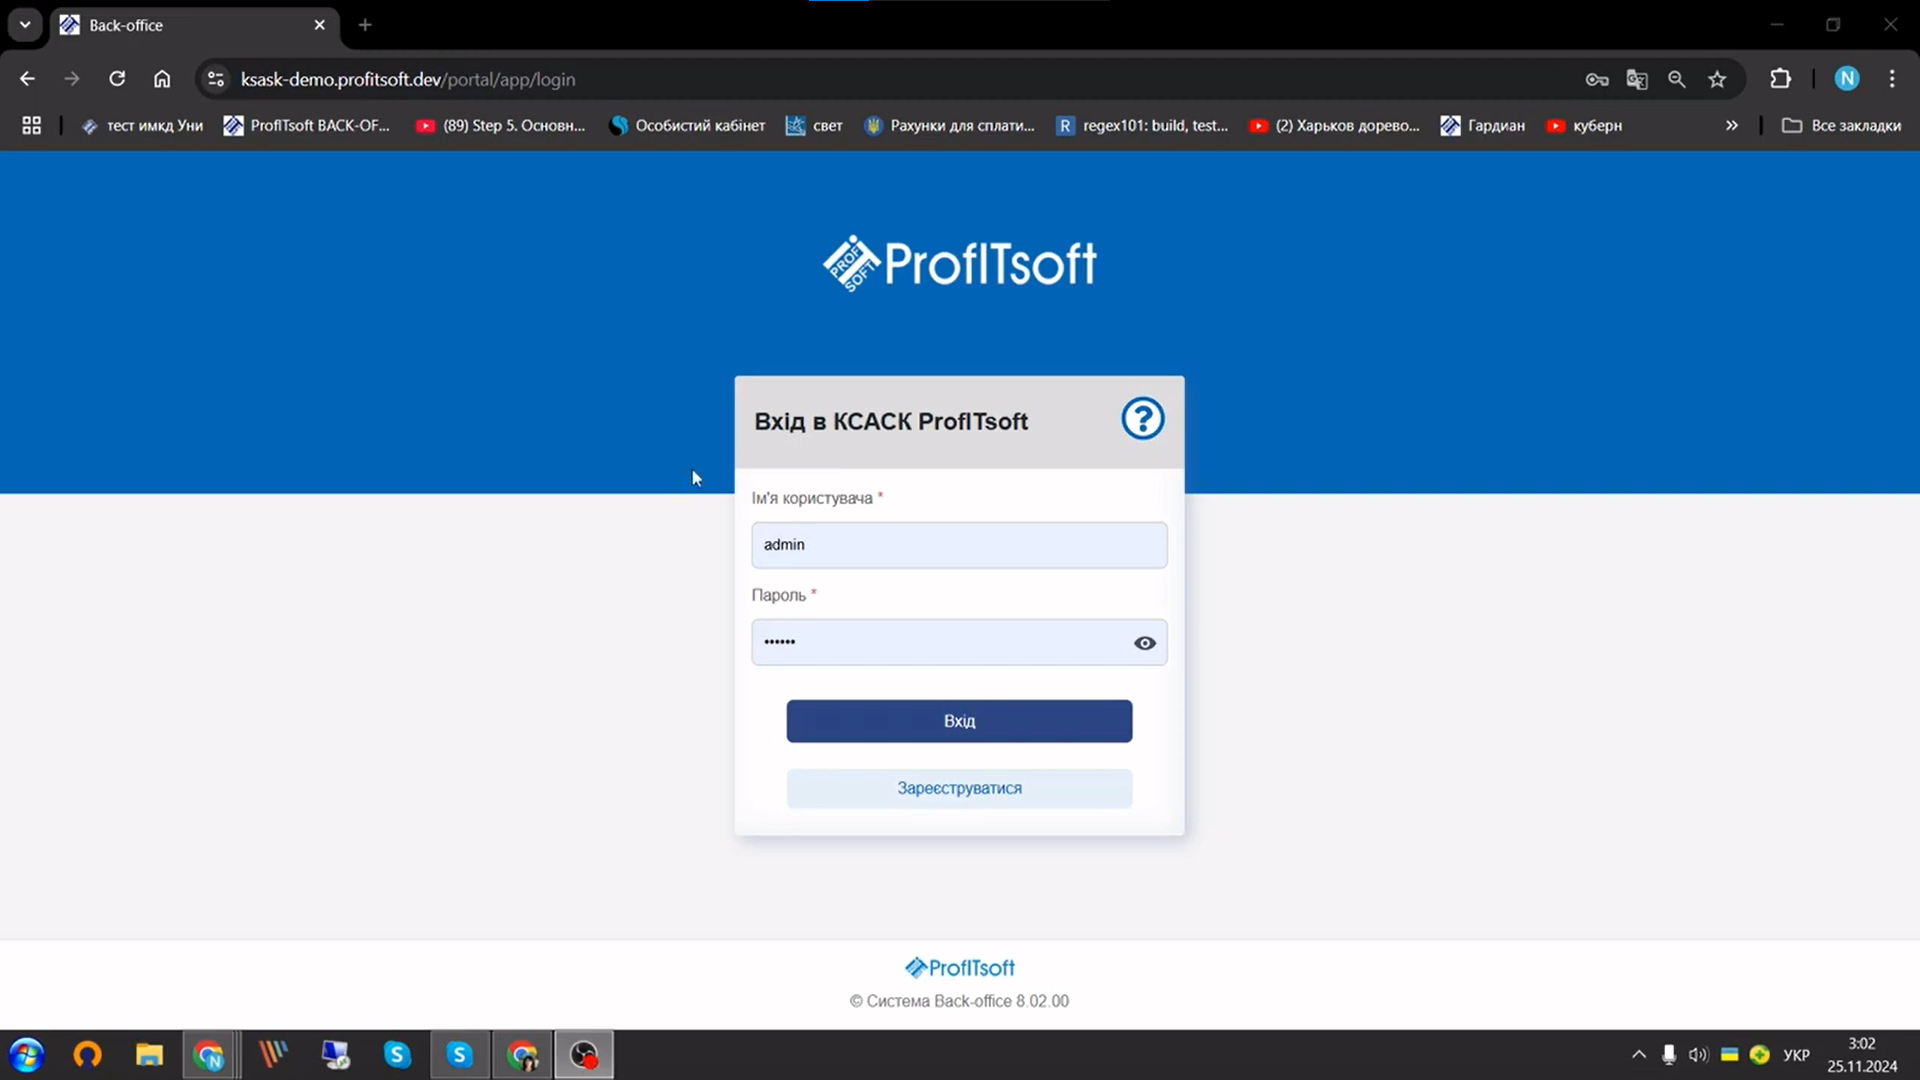Screen dimensions: 1920x1080
Task: Switch input language УКР
Action: click(1797, 1055)
